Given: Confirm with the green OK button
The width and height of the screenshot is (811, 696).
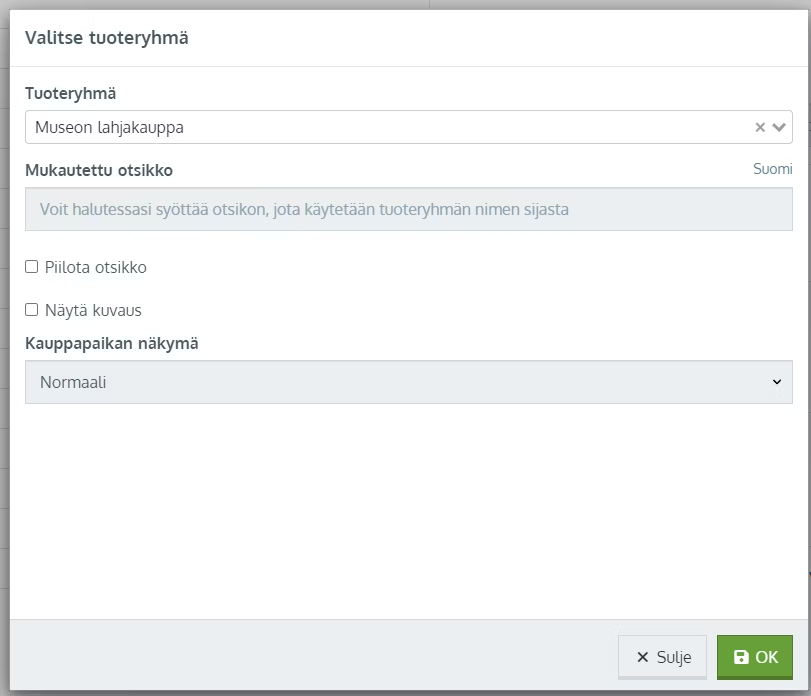Looking at the screenshot, I should (755, 657).
